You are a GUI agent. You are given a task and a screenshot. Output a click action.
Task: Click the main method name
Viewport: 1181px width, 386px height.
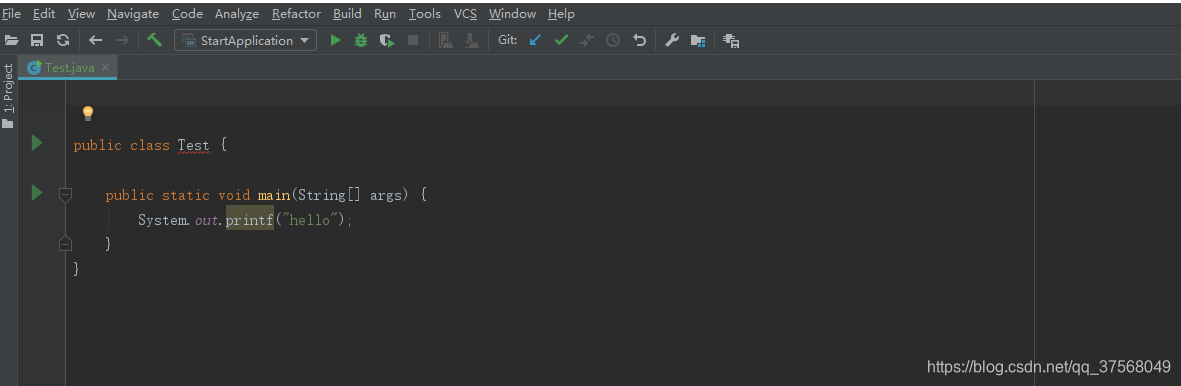274,195
